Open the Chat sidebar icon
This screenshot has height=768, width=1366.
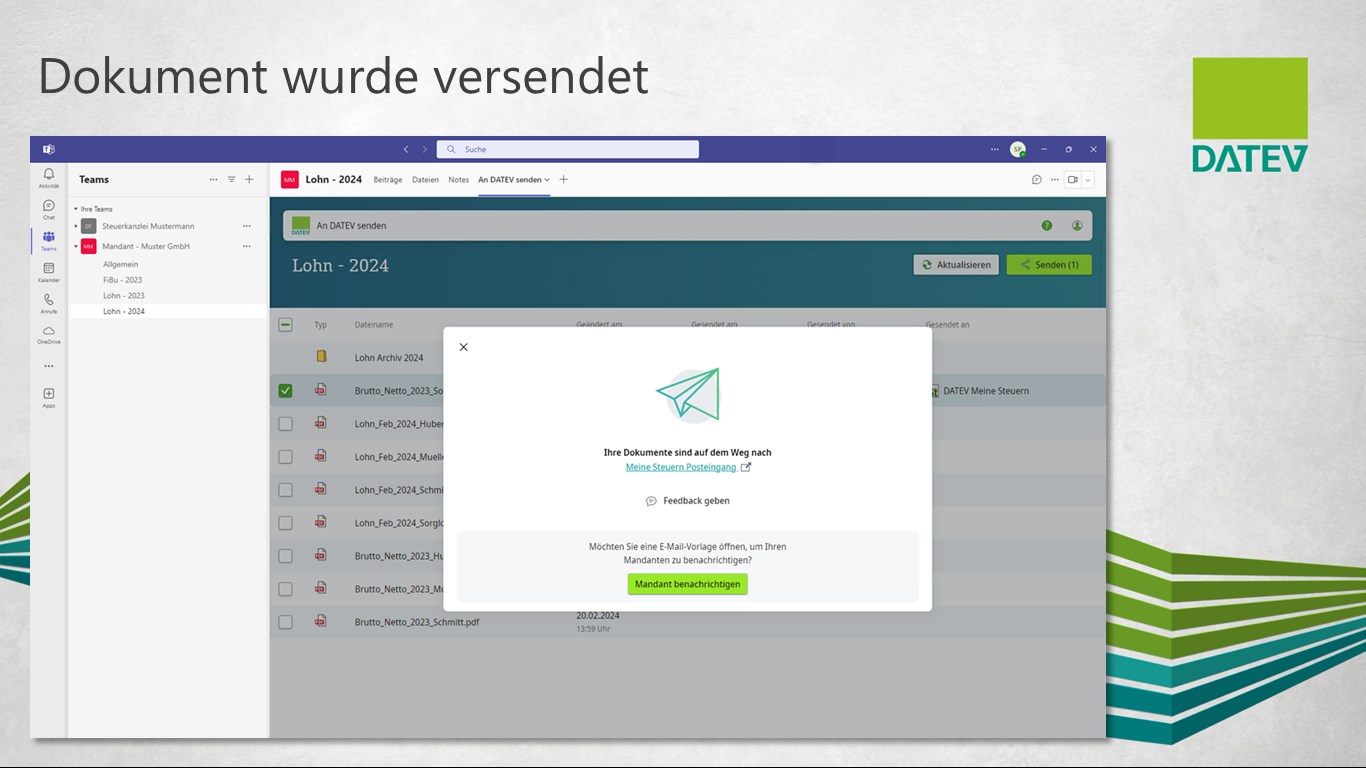coord(49,206)
